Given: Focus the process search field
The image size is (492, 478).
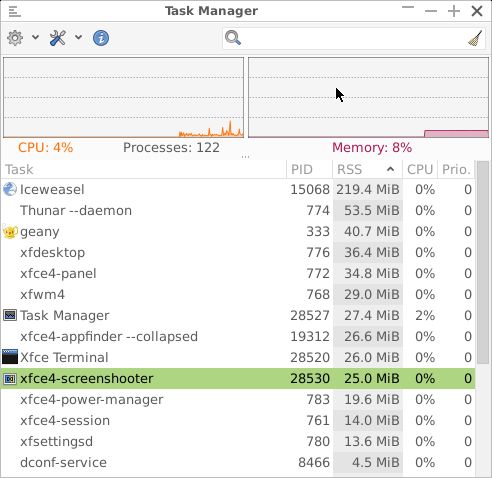Looking at the screenshot, I should click(353, 38).
